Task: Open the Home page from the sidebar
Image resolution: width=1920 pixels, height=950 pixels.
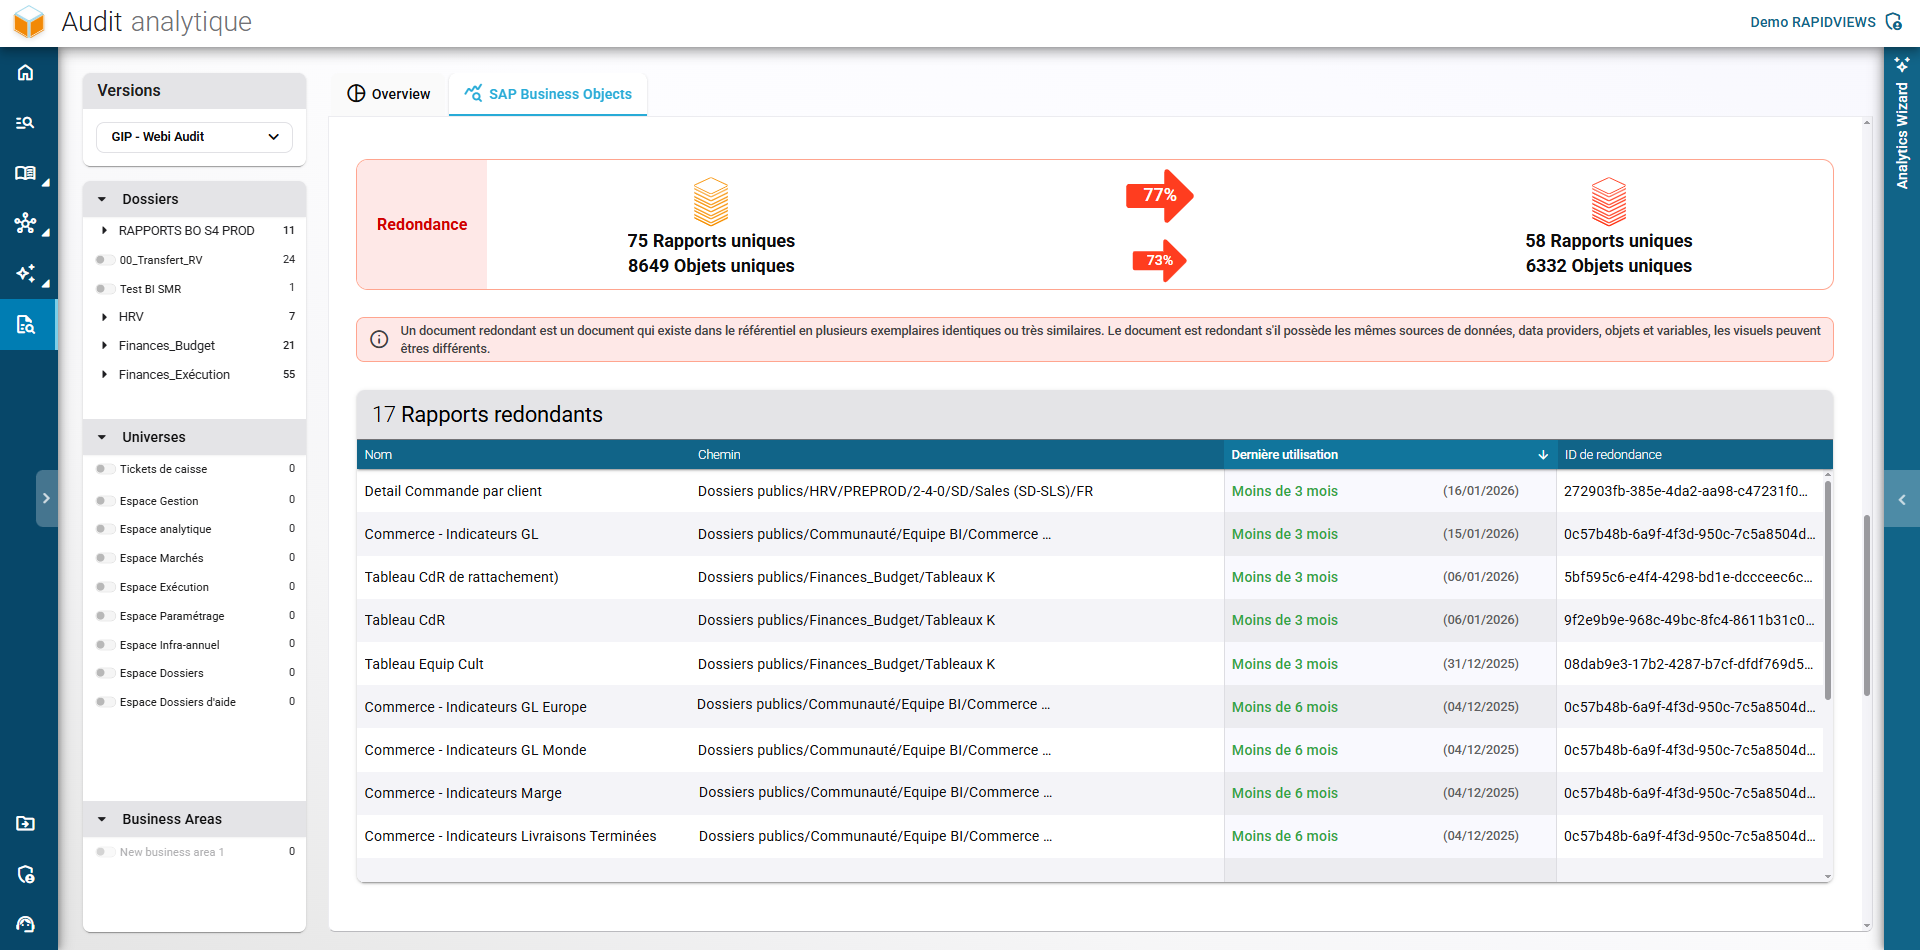Action: 26,72
